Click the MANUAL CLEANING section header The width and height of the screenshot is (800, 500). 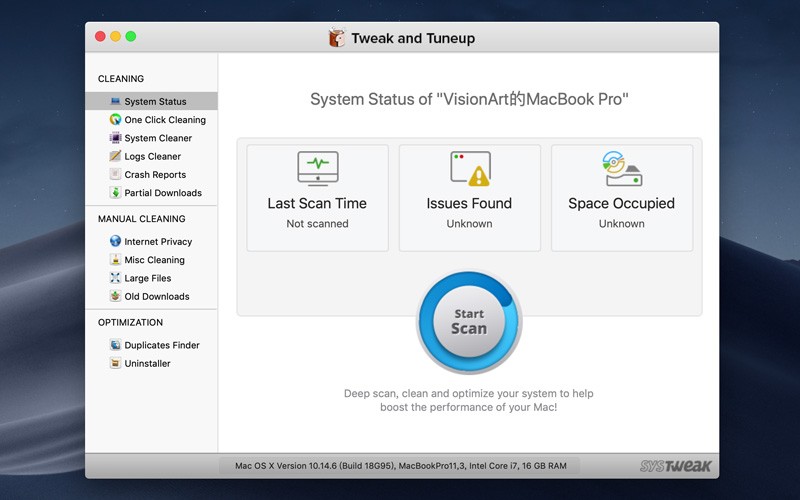pyautogui.click(x=142, y=218)
